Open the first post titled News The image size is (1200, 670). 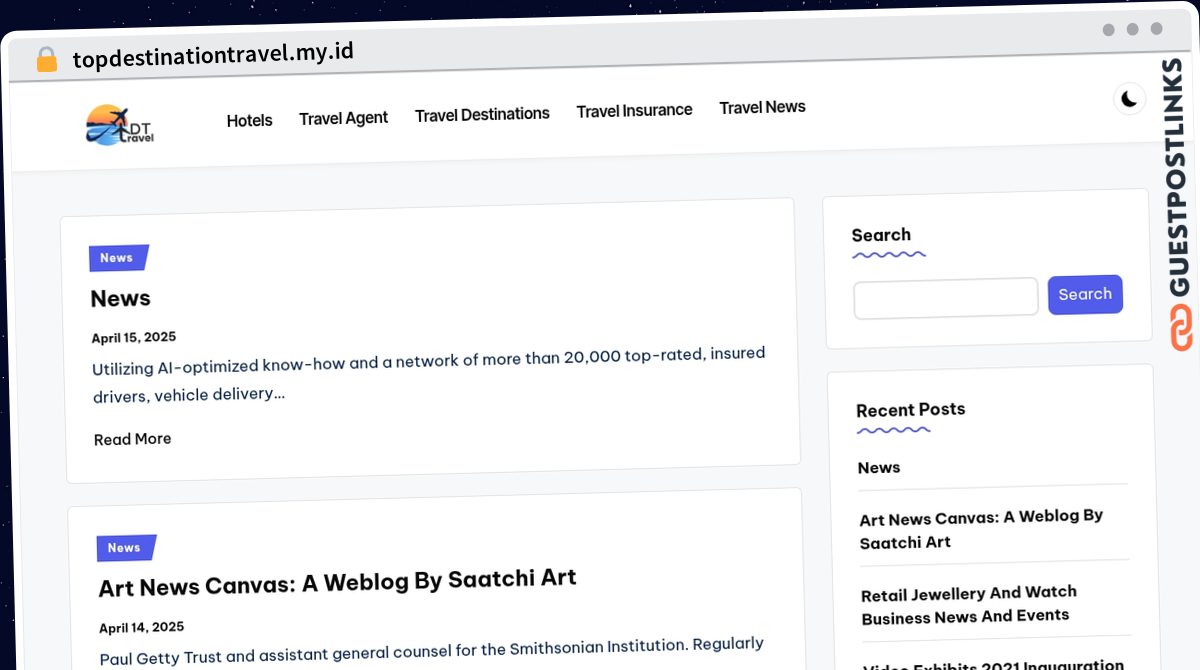click(x=120, y=298)
